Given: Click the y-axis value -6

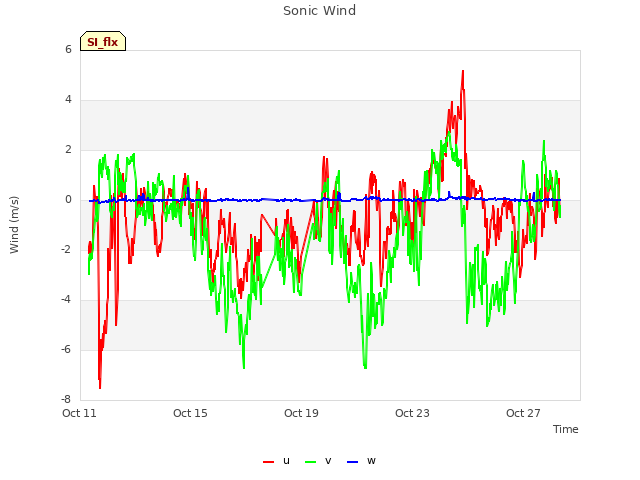Looking at the screenshot, I should pos(66,349).
